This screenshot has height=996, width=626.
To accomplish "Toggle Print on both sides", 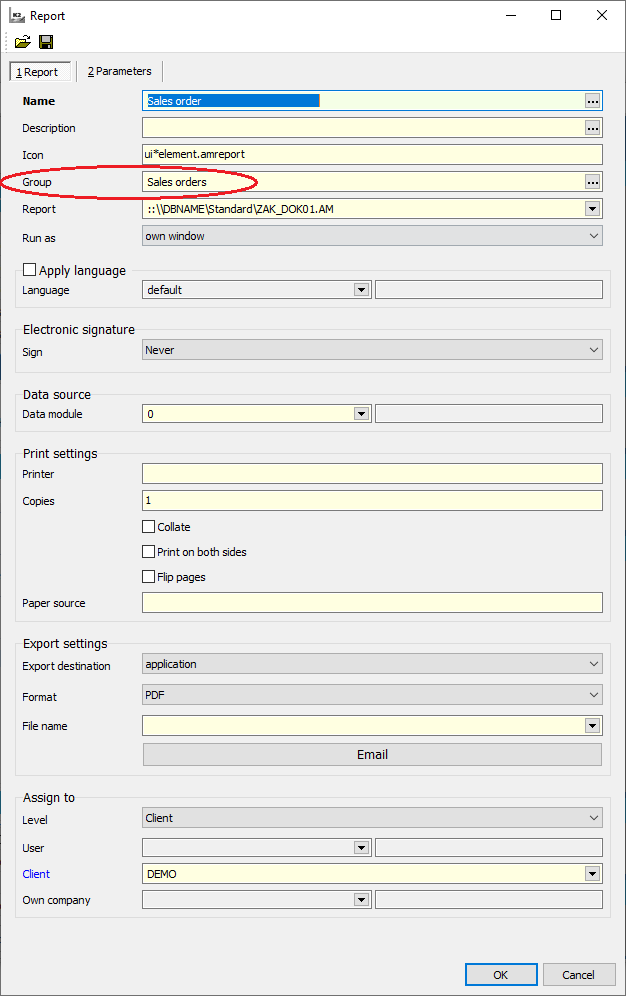I will pos(149,552).
